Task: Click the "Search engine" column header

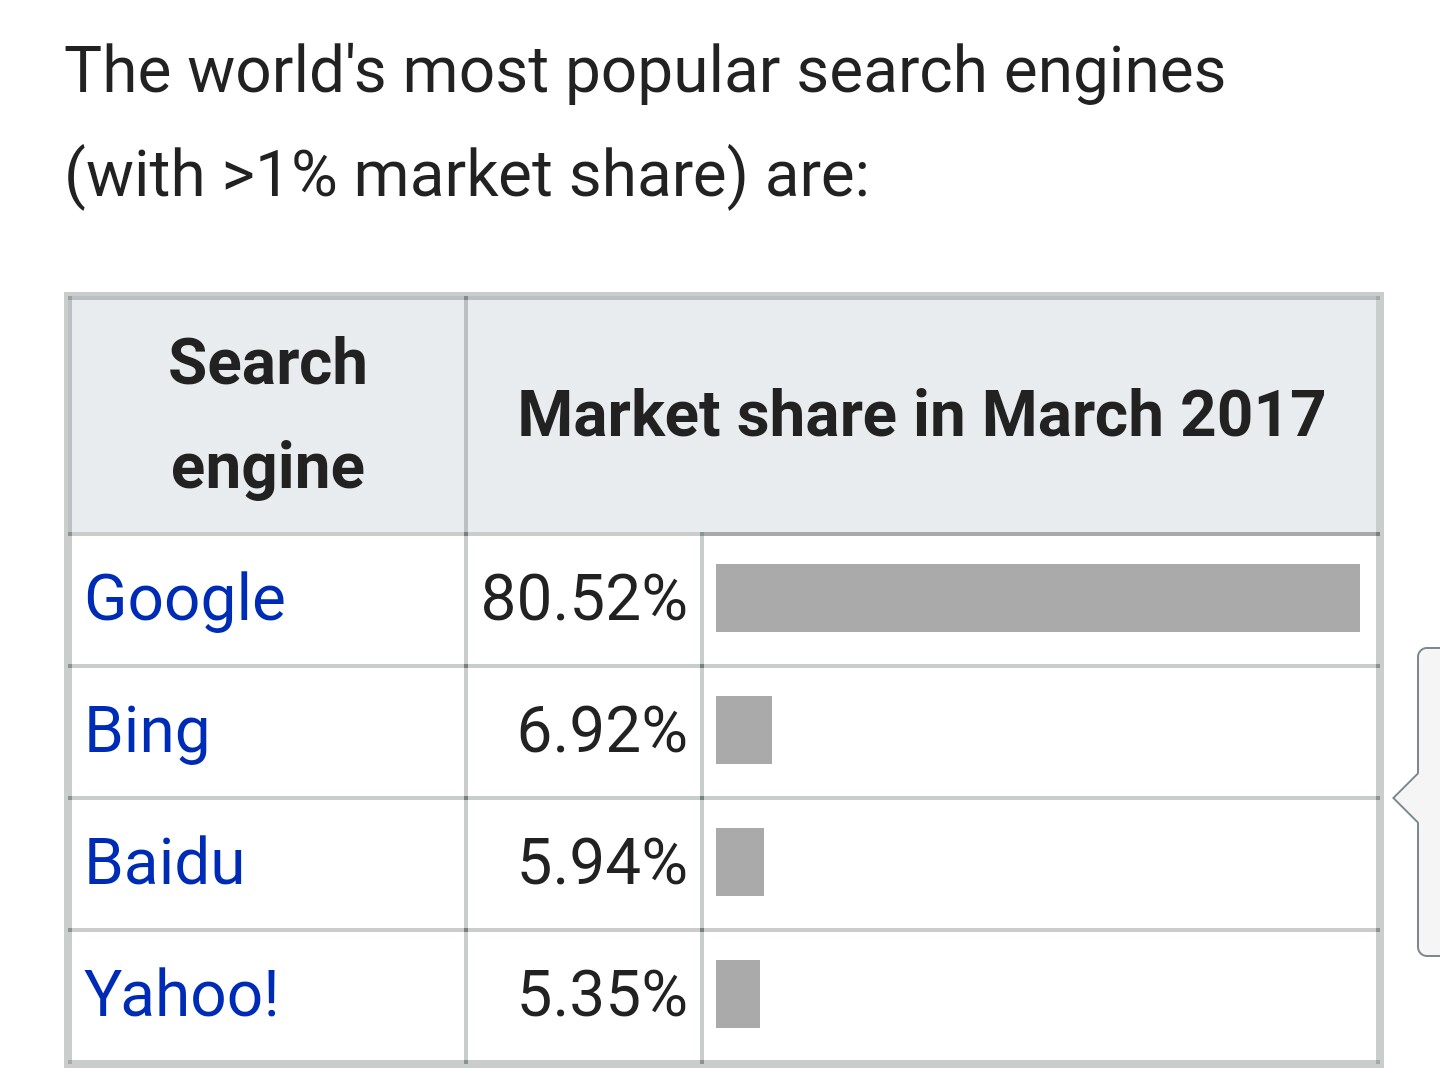Action: point(268,414)
